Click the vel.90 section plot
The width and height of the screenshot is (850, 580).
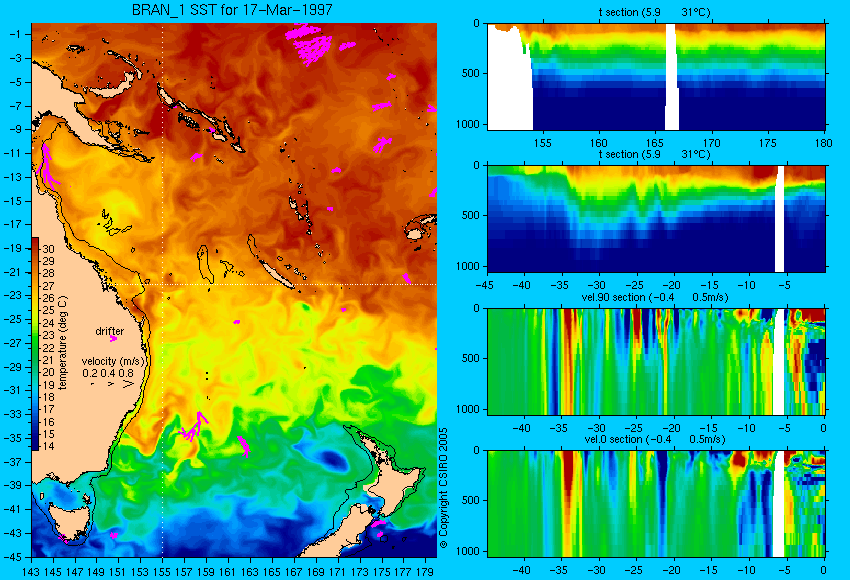656,362
